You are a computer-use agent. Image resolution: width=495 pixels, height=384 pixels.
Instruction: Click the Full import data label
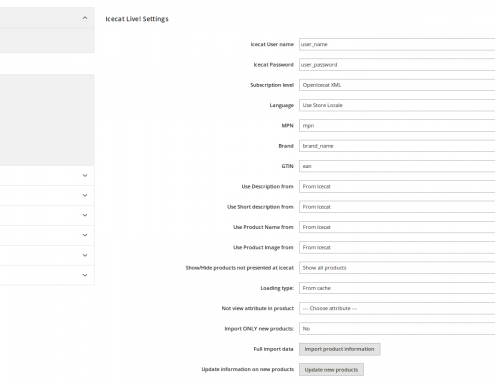273,349
